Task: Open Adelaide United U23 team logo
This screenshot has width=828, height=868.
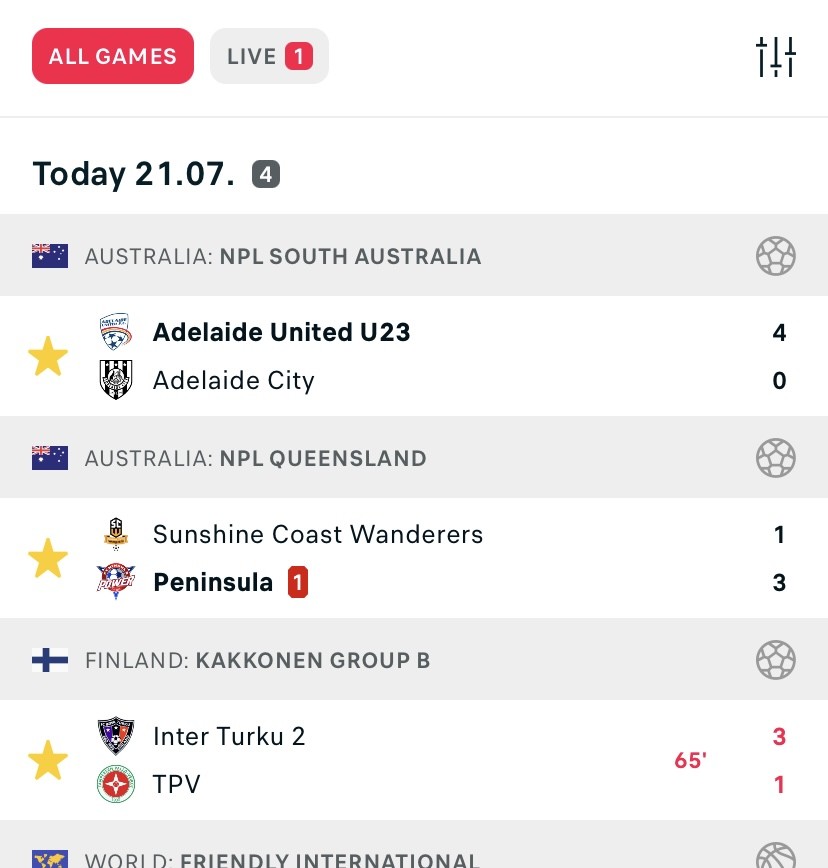Action: click(116, 332)
